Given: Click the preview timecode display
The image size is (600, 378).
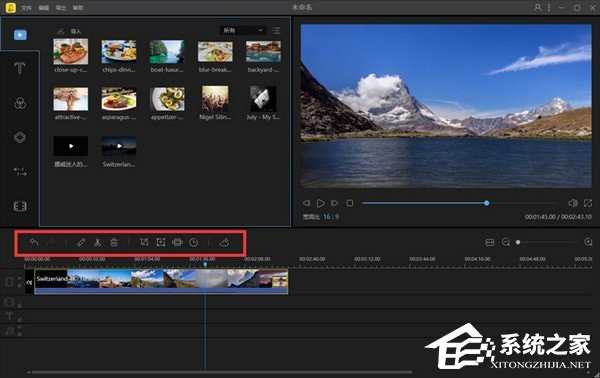Looking at the screenshot, I should 558,217.
